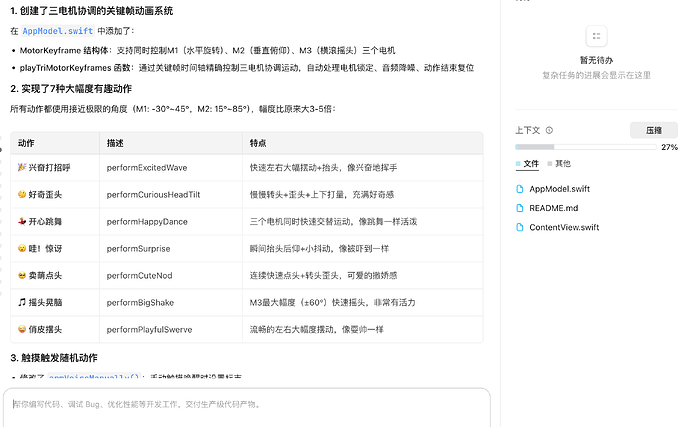690x427 pixels.
Task: Open README.md in the file list
Action: [x=554, y=208]
